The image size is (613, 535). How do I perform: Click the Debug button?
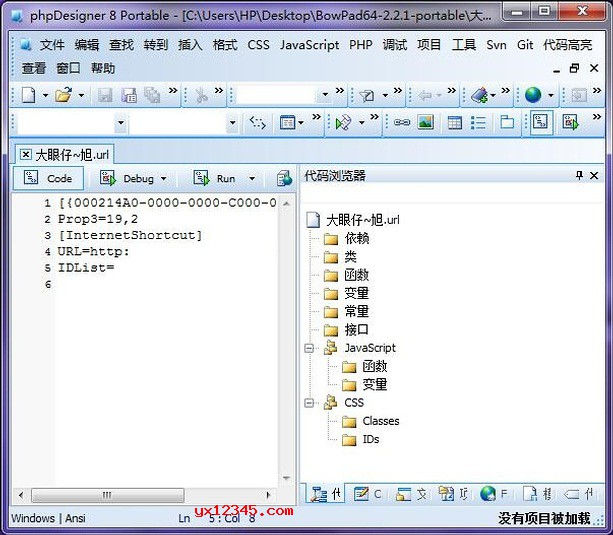coord(128,179)
